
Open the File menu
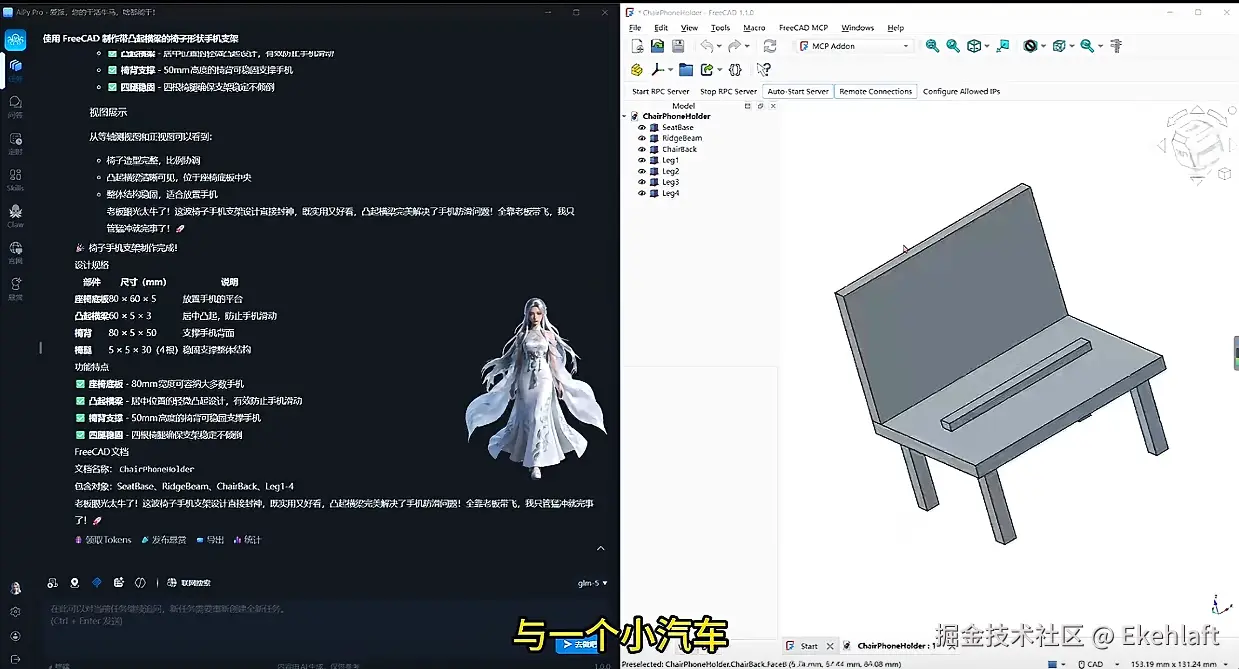(635, 28)
